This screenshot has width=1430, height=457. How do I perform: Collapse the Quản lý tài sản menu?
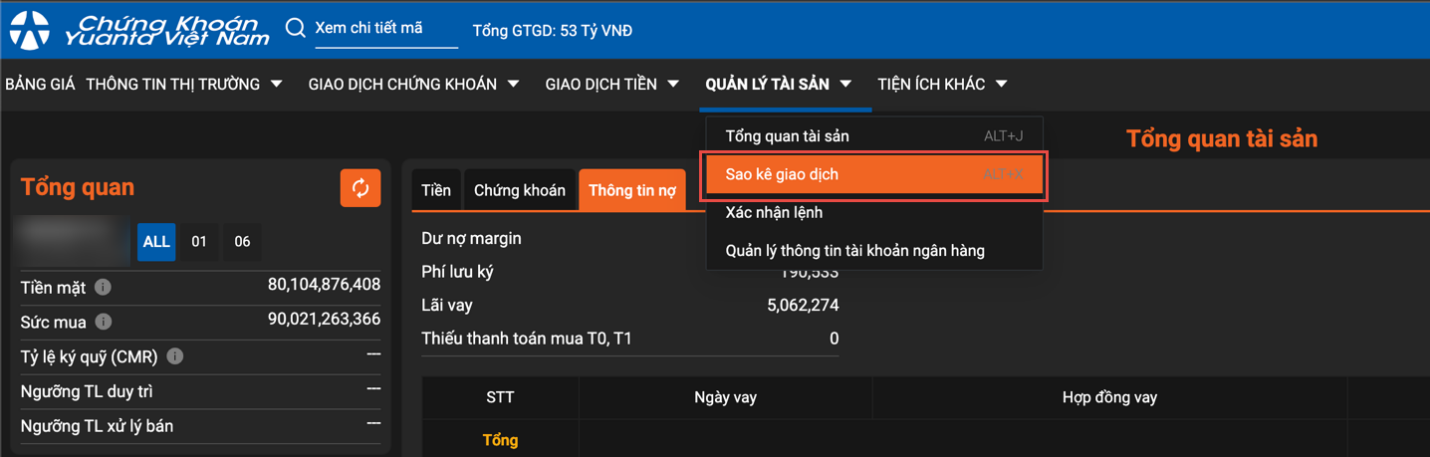pyautogui.click(x=778, y=84)
